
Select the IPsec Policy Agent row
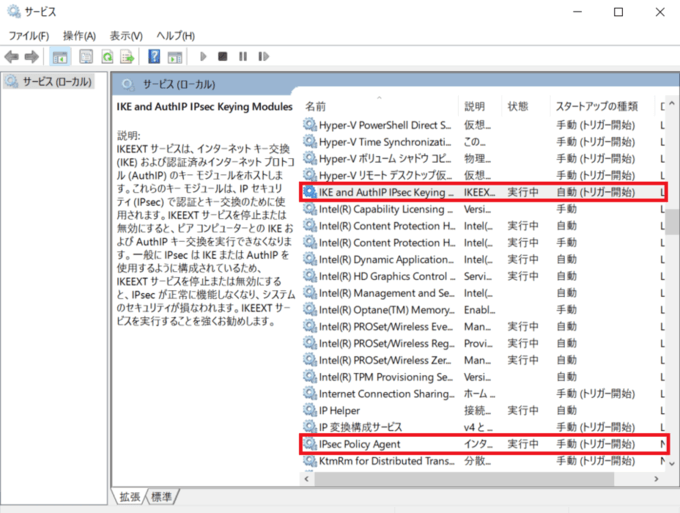483,444
